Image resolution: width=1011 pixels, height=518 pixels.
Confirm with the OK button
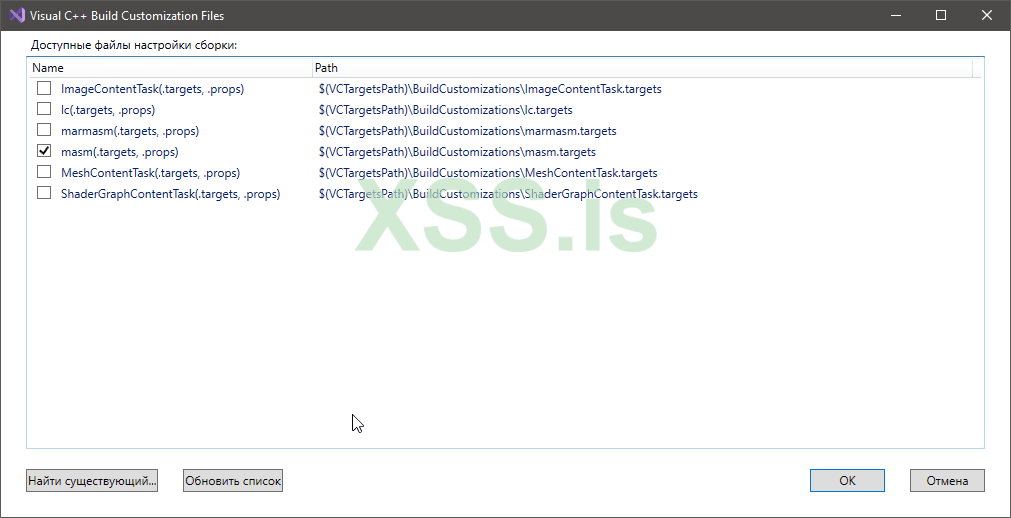point(847,481)
